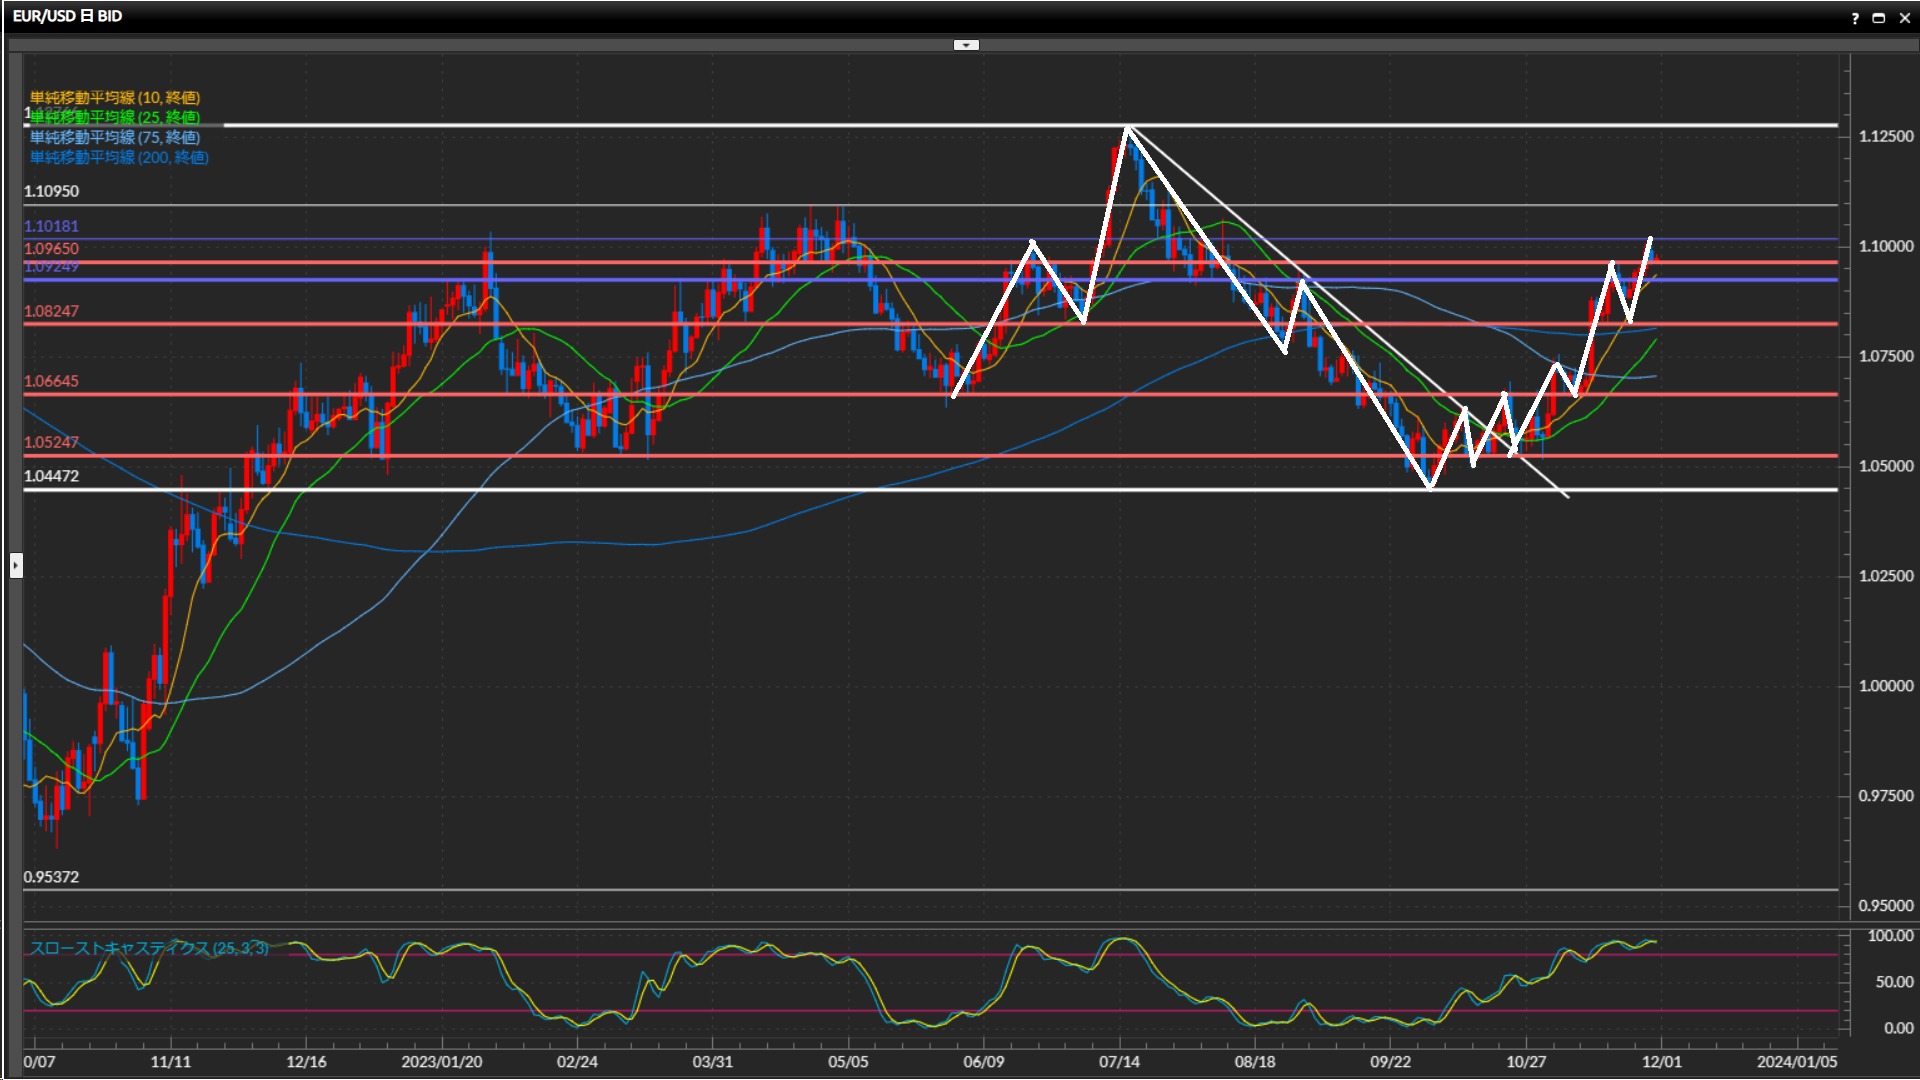Select the 1.10950 horizontal line label
1920x1080 pixels.
(x=51, y=191)
